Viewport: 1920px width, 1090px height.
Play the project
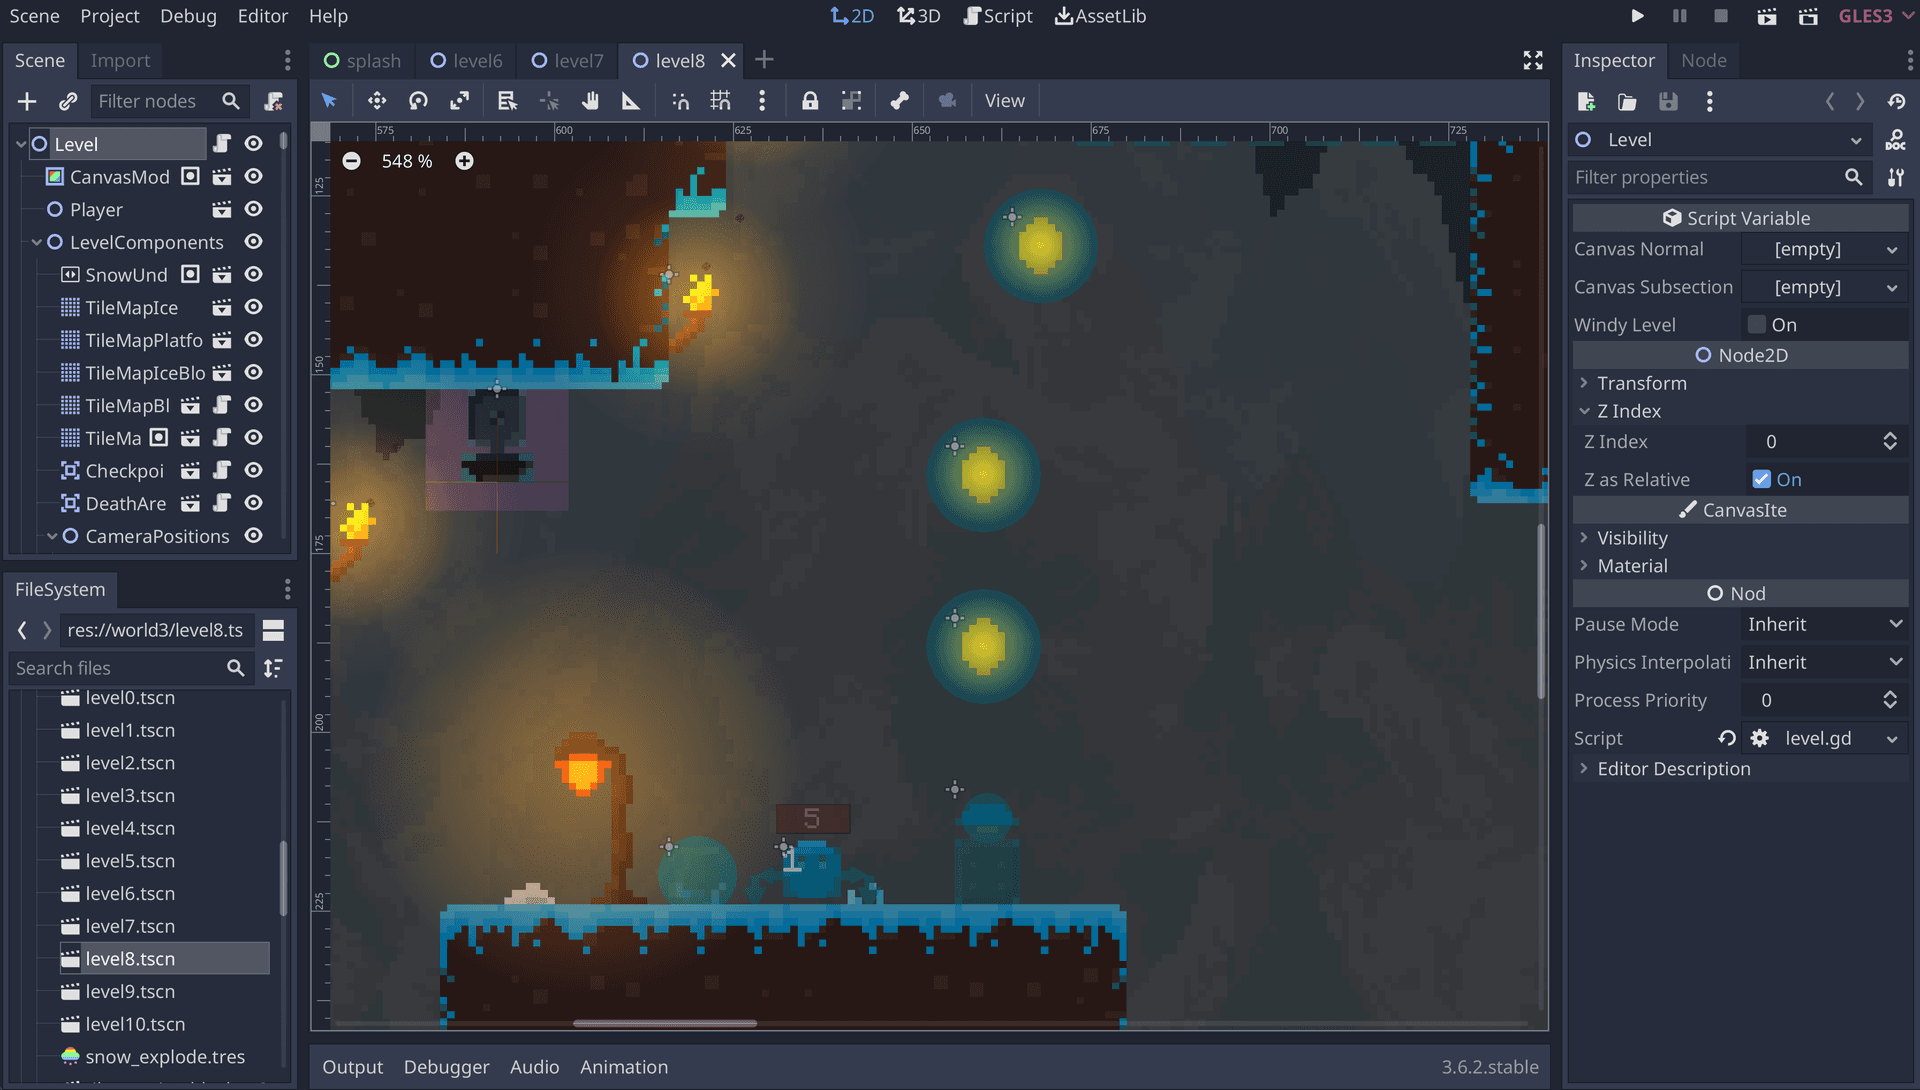click(x=1637, y=16)
